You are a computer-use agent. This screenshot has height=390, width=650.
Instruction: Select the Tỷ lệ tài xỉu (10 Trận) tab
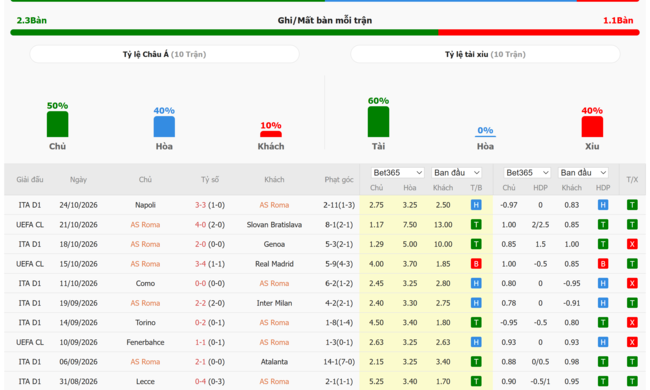coord(485,54)
